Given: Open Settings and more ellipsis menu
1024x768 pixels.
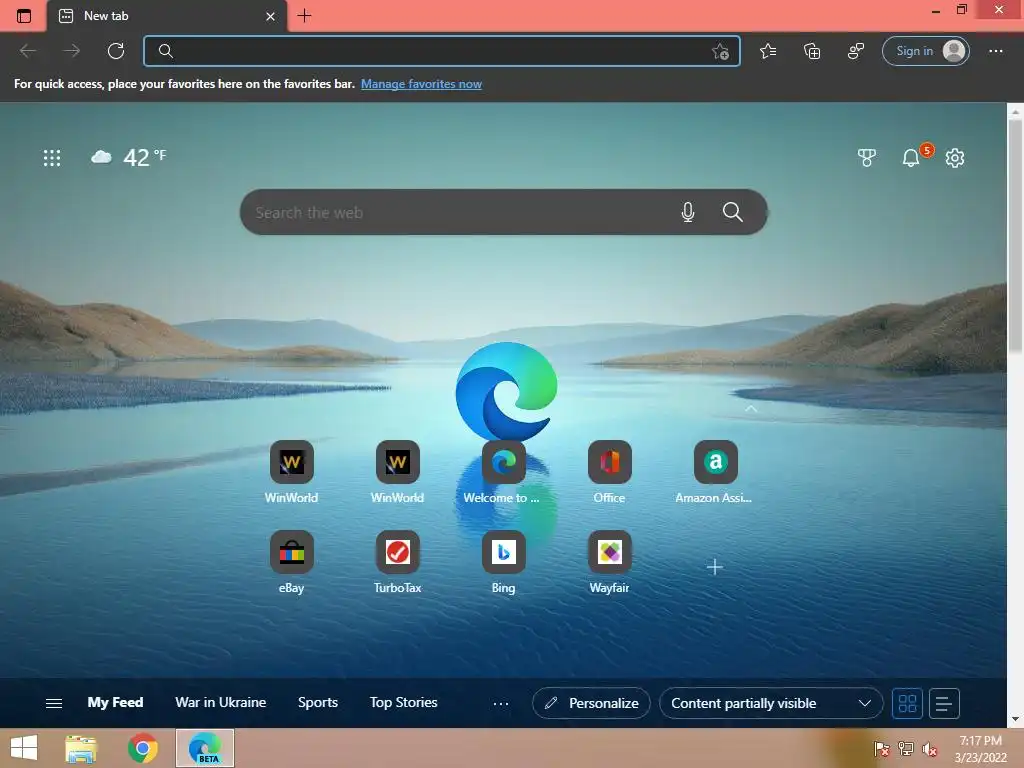Looking at the screenshot, I should (995, 51).
